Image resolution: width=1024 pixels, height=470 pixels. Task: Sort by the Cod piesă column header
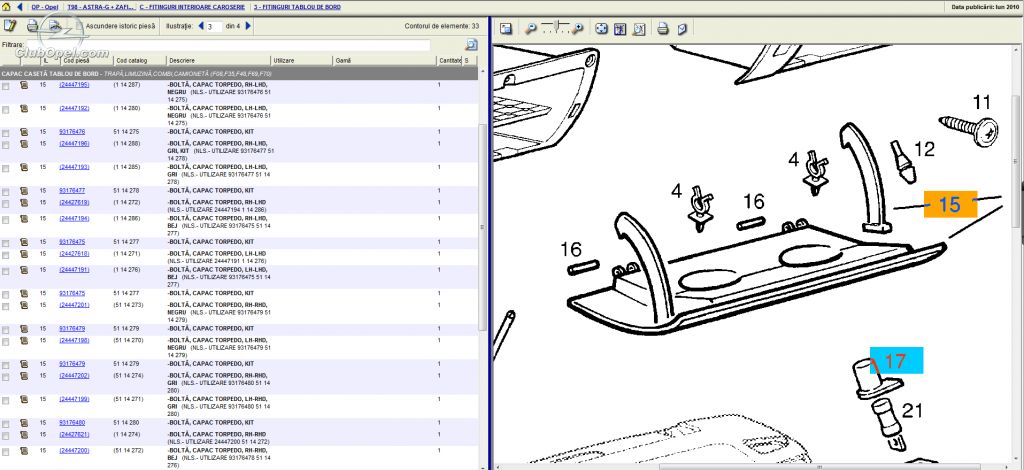click(77, 60)
